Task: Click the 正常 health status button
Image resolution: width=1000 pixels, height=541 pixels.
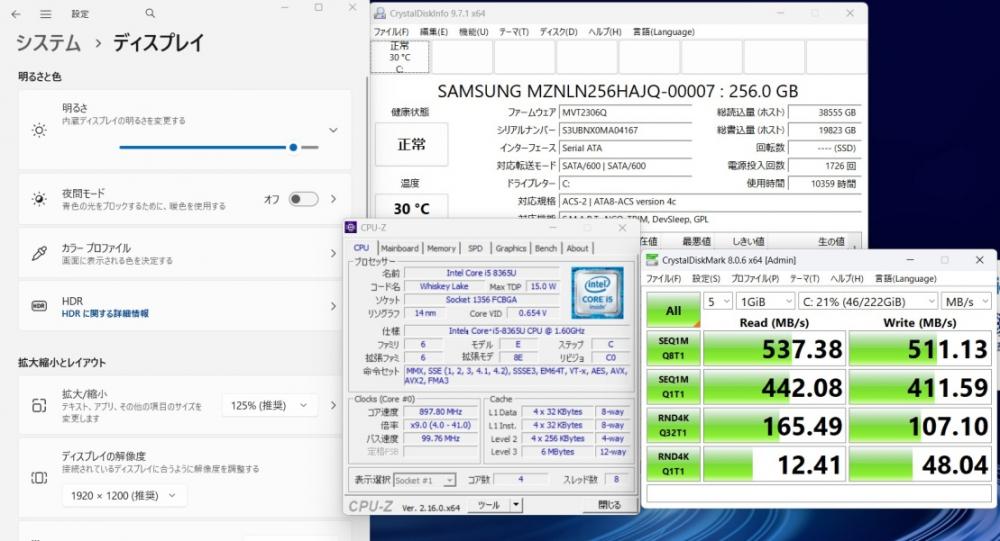Action: [411, 145]
